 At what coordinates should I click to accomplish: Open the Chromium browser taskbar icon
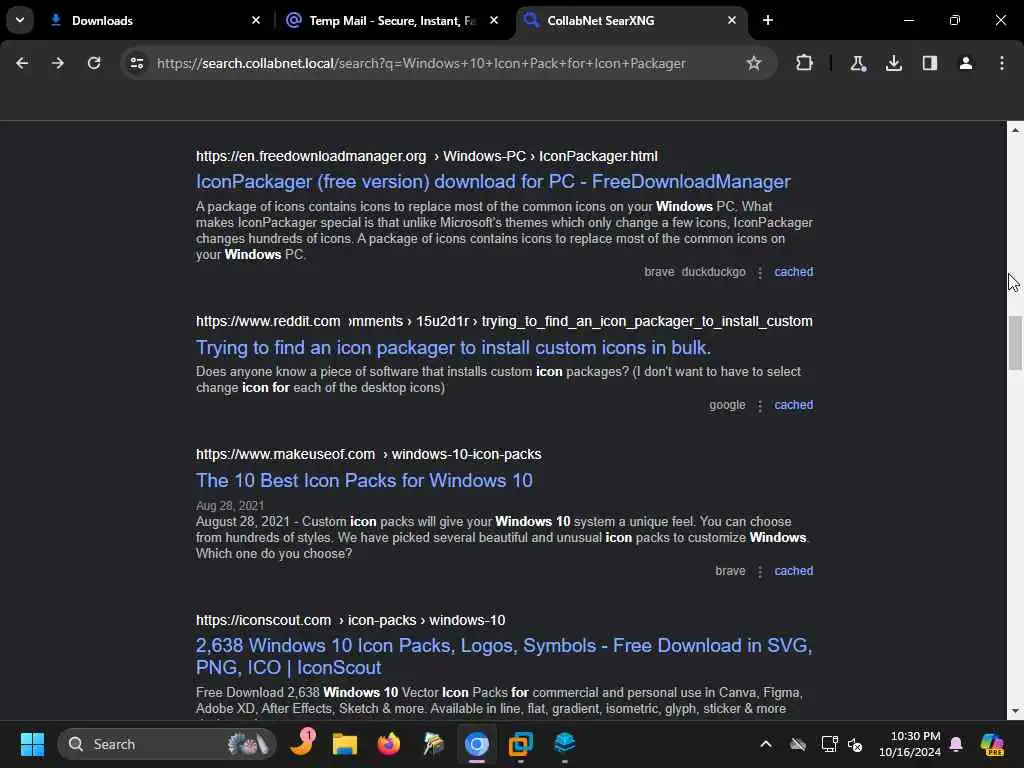[477, 744]
